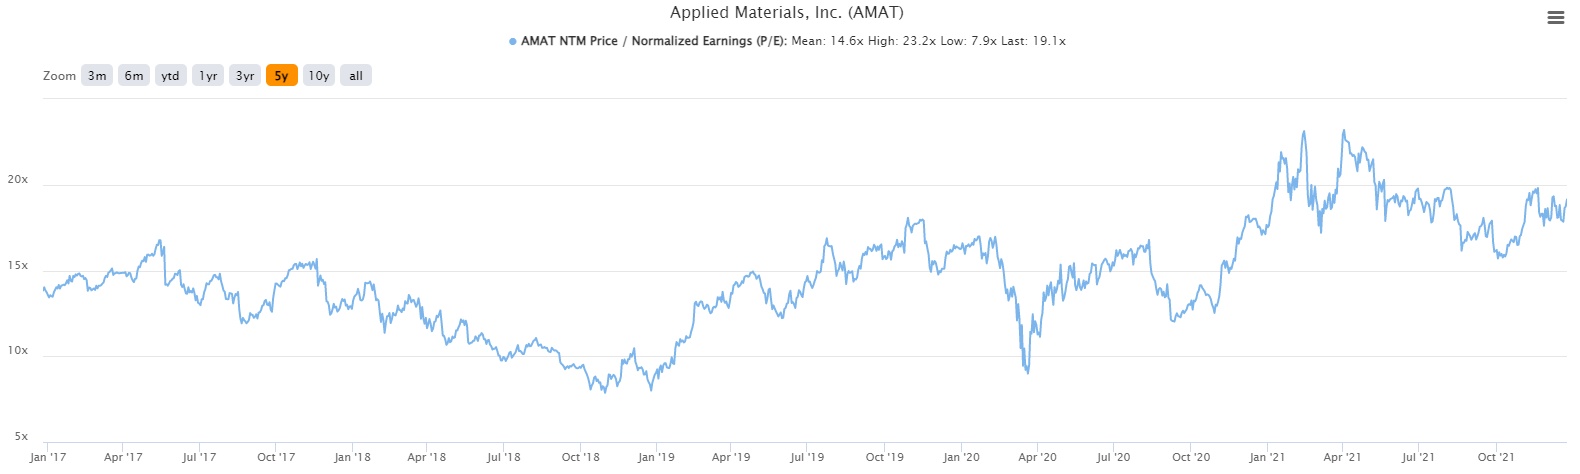Click the 20x y-axis label
Viewport: 1580px width, 474px height.
point(18,180)
